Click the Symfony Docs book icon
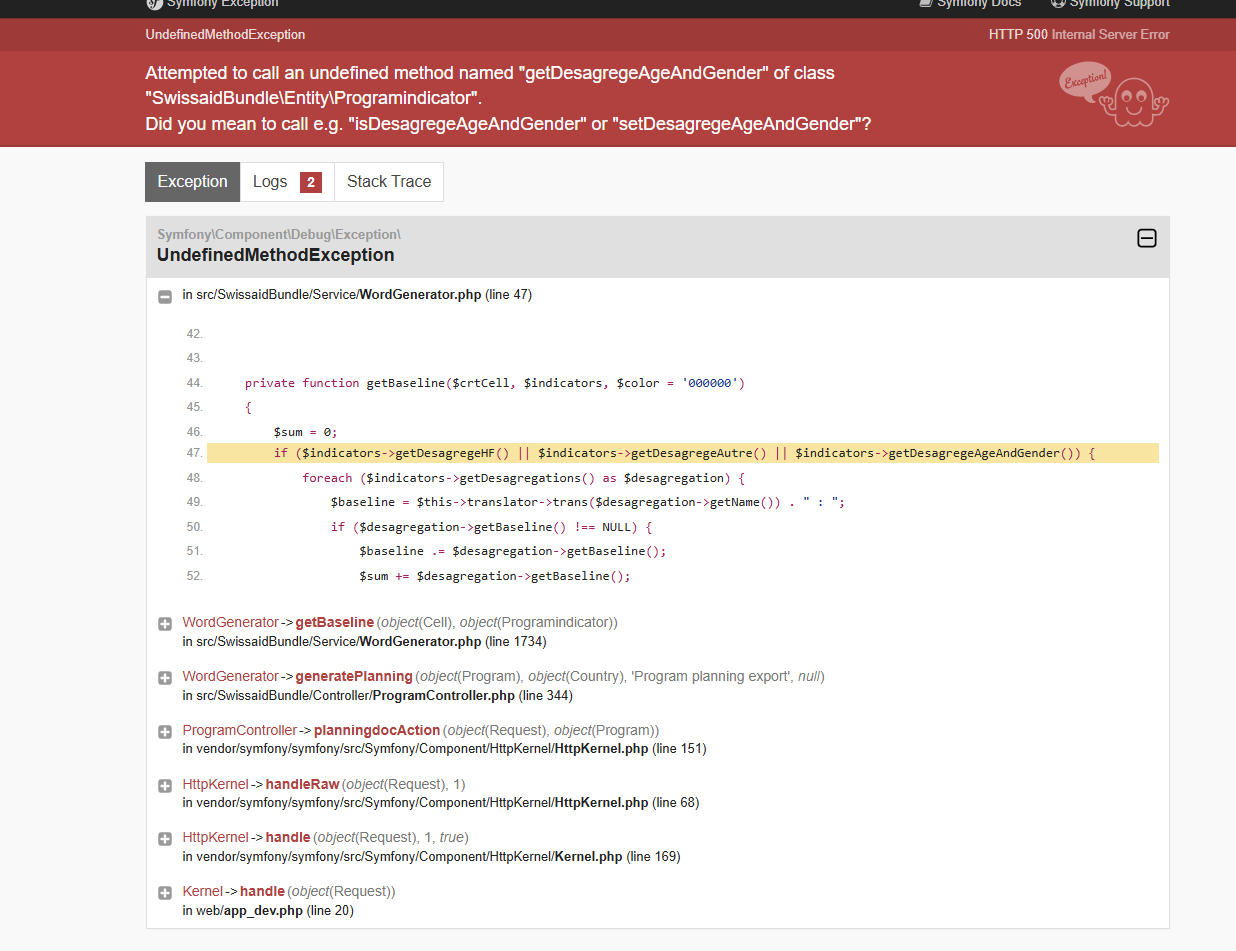The height and width of the screenshot is (951, 1236). (925, 4)
